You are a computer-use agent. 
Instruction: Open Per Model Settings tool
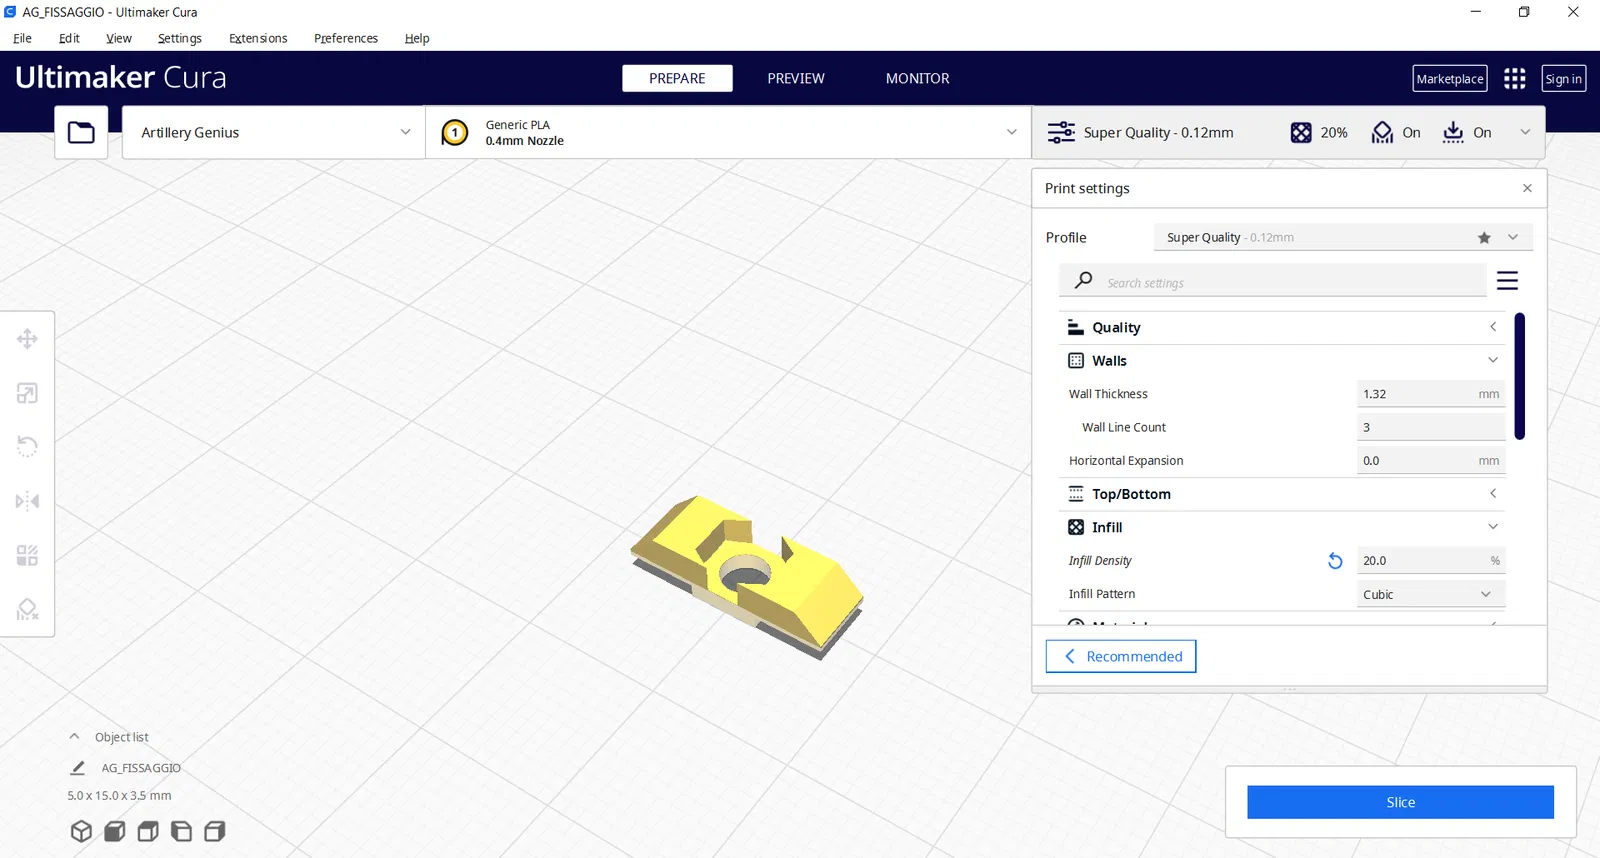coord(27,555)
